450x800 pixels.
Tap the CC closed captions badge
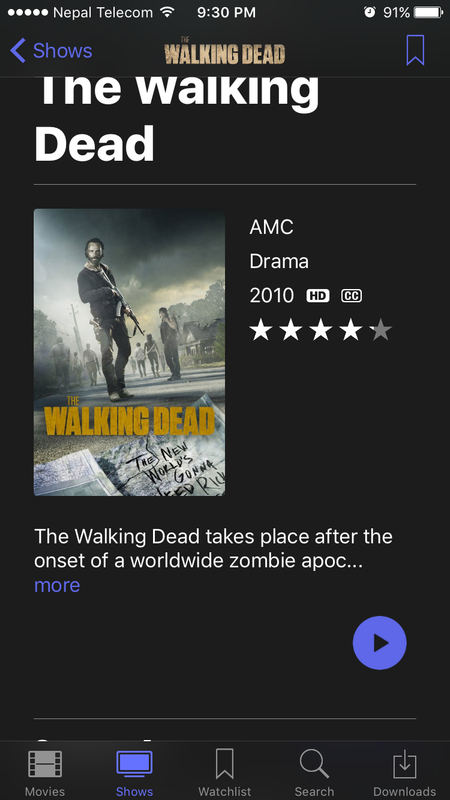(351, 296)
